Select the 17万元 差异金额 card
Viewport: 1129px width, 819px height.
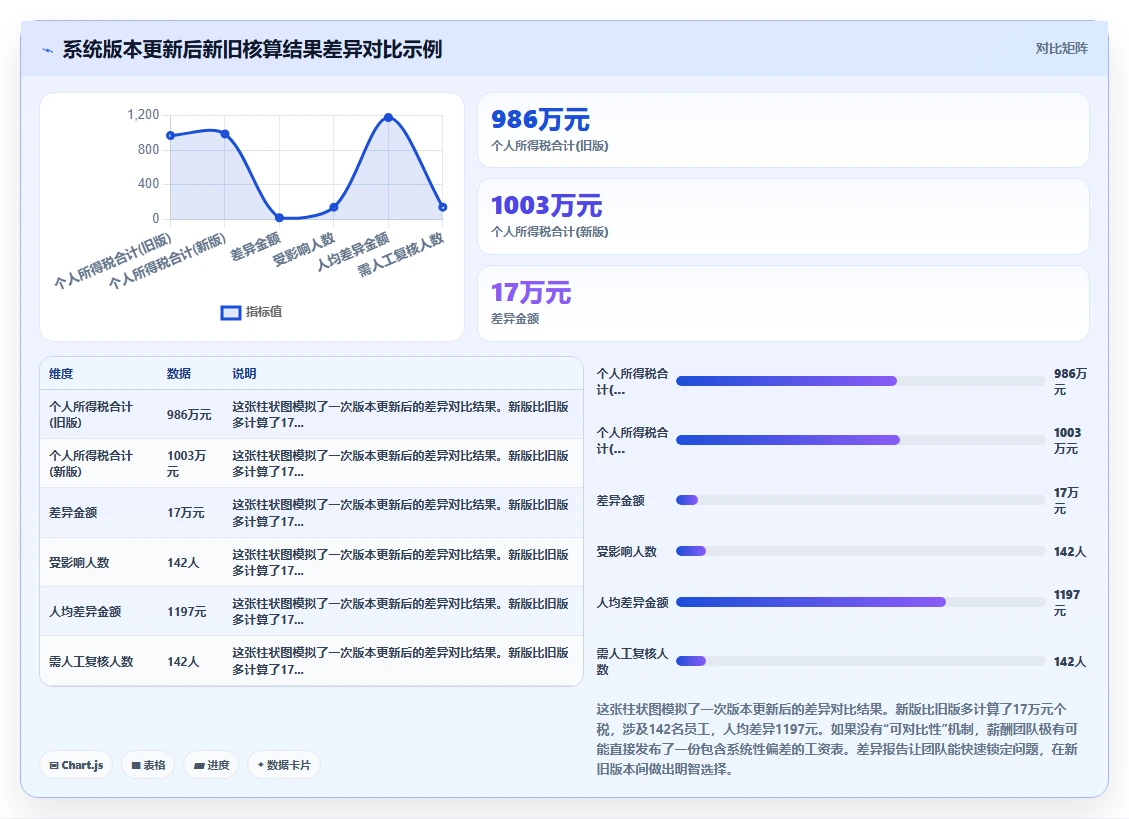(x=783, y=303)
